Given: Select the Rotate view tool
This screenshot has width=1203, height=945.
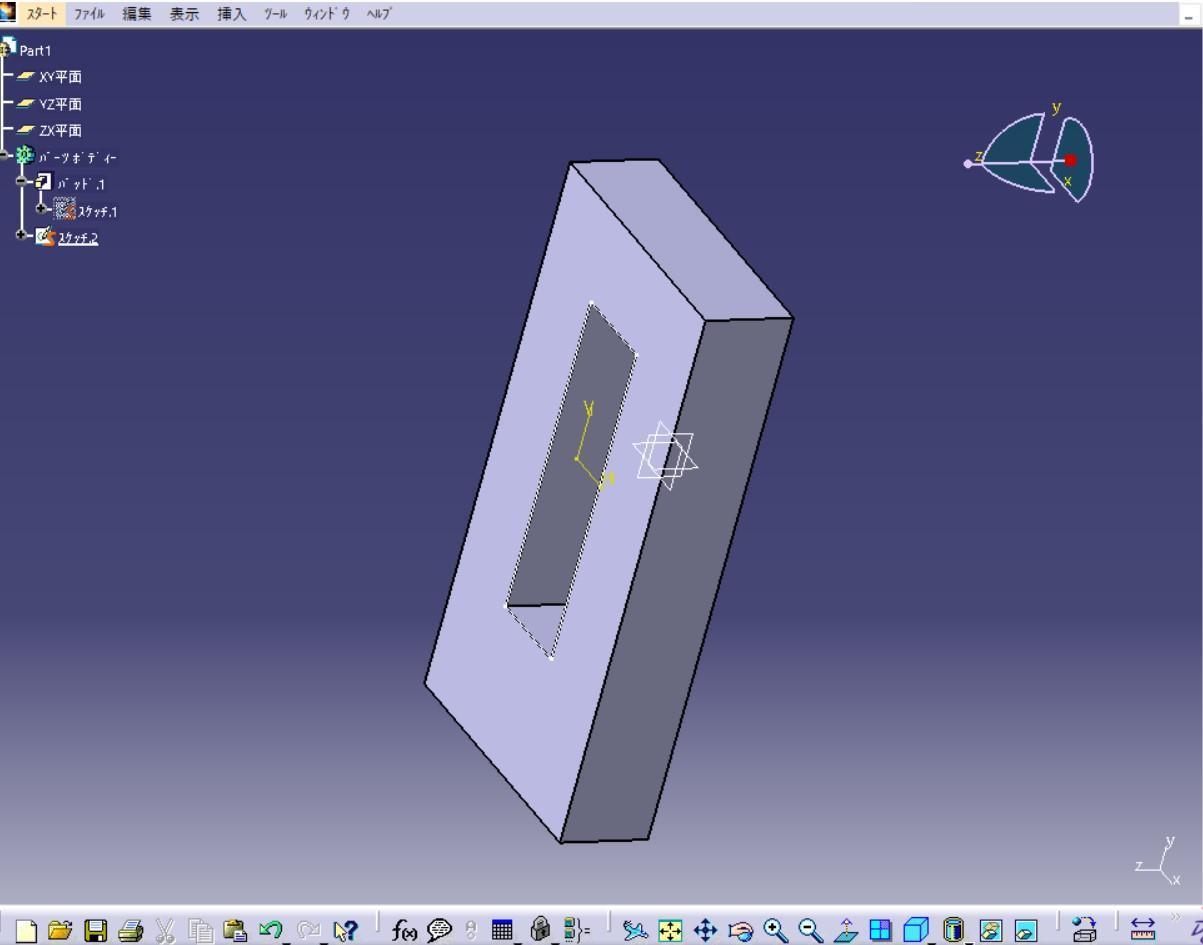Looking at the screenshot, I should tap(740, 931).
